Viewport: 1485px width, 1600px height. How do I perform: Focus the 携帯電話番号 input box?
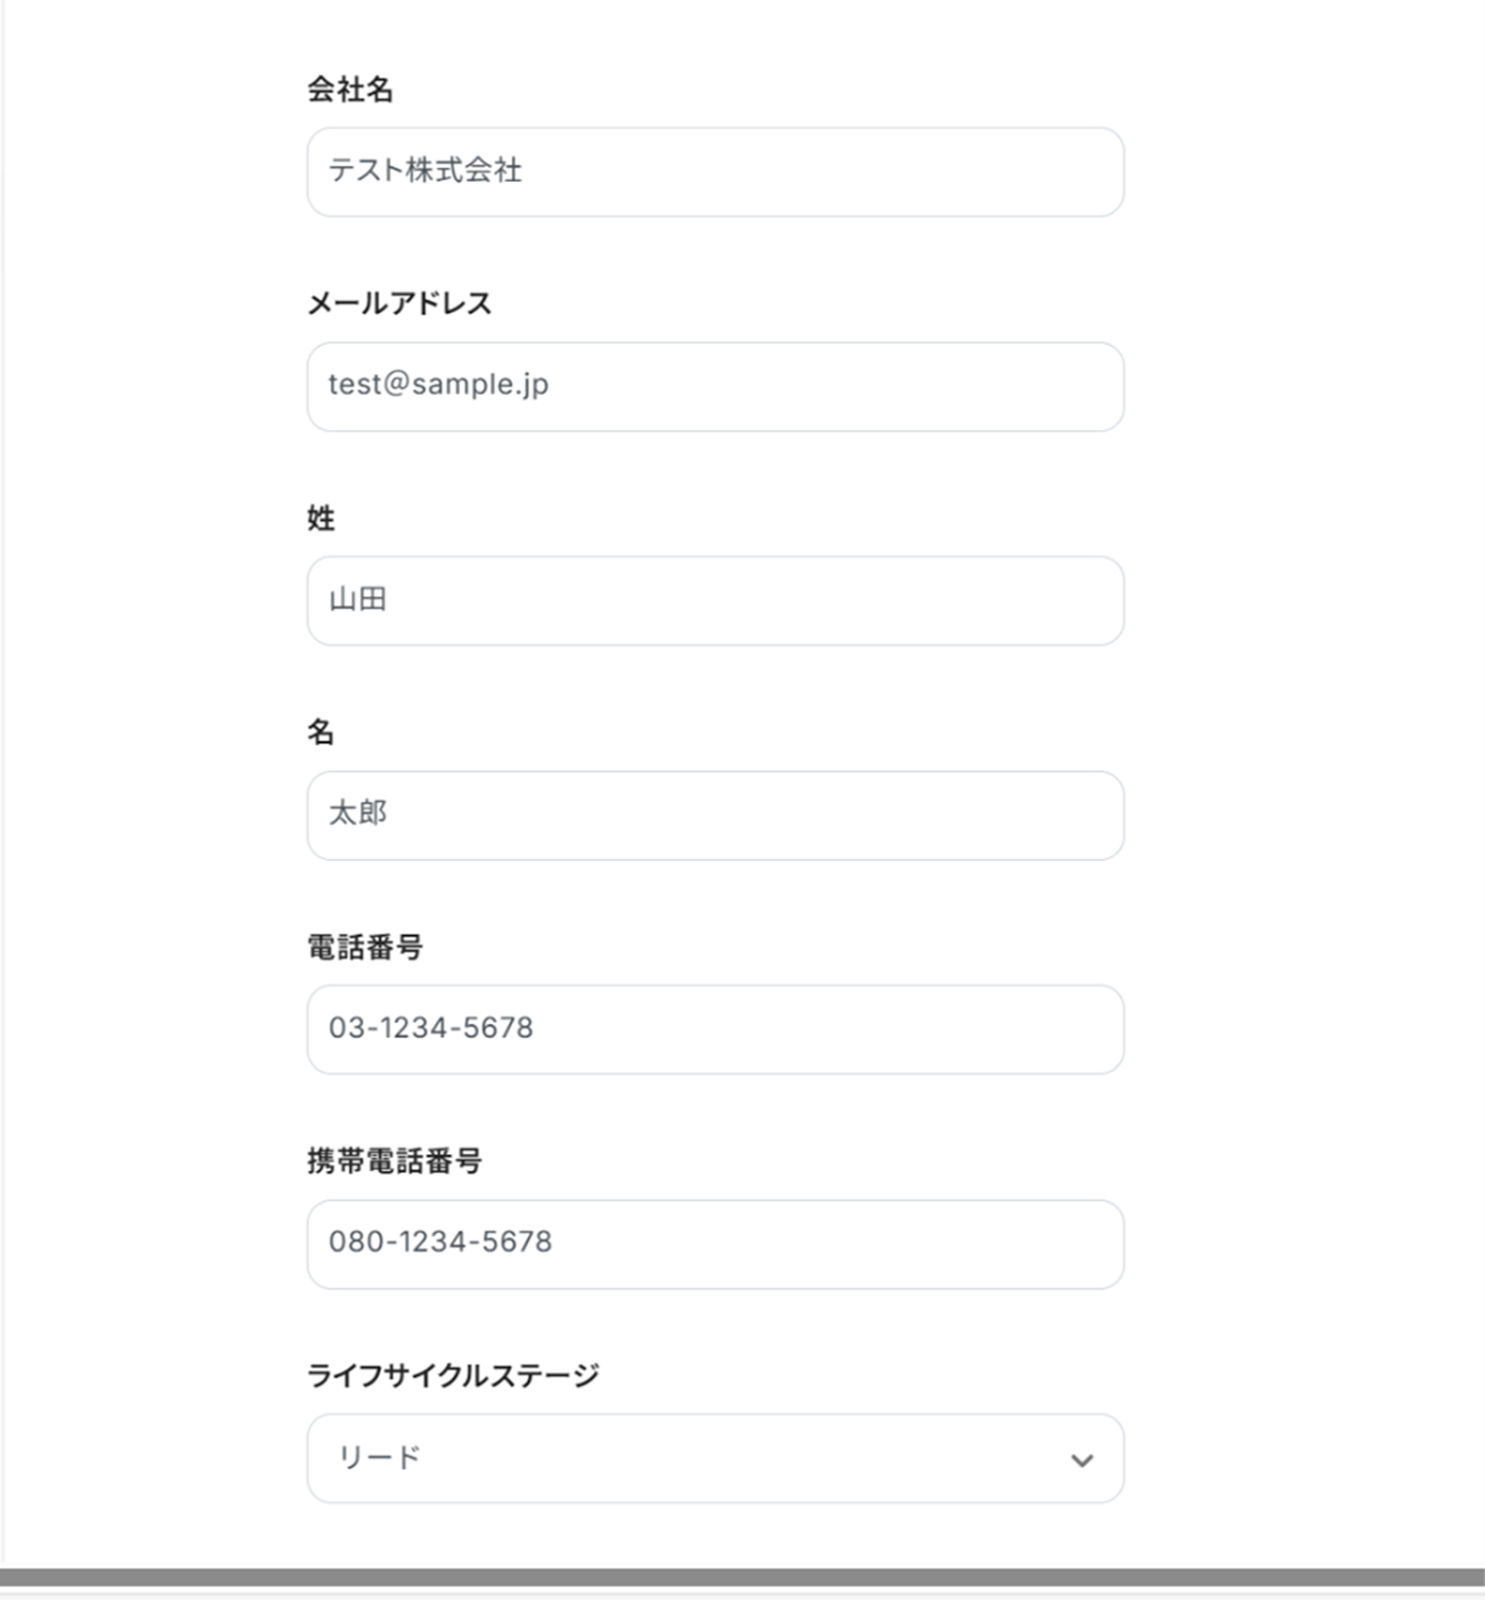click(715, 1244)
